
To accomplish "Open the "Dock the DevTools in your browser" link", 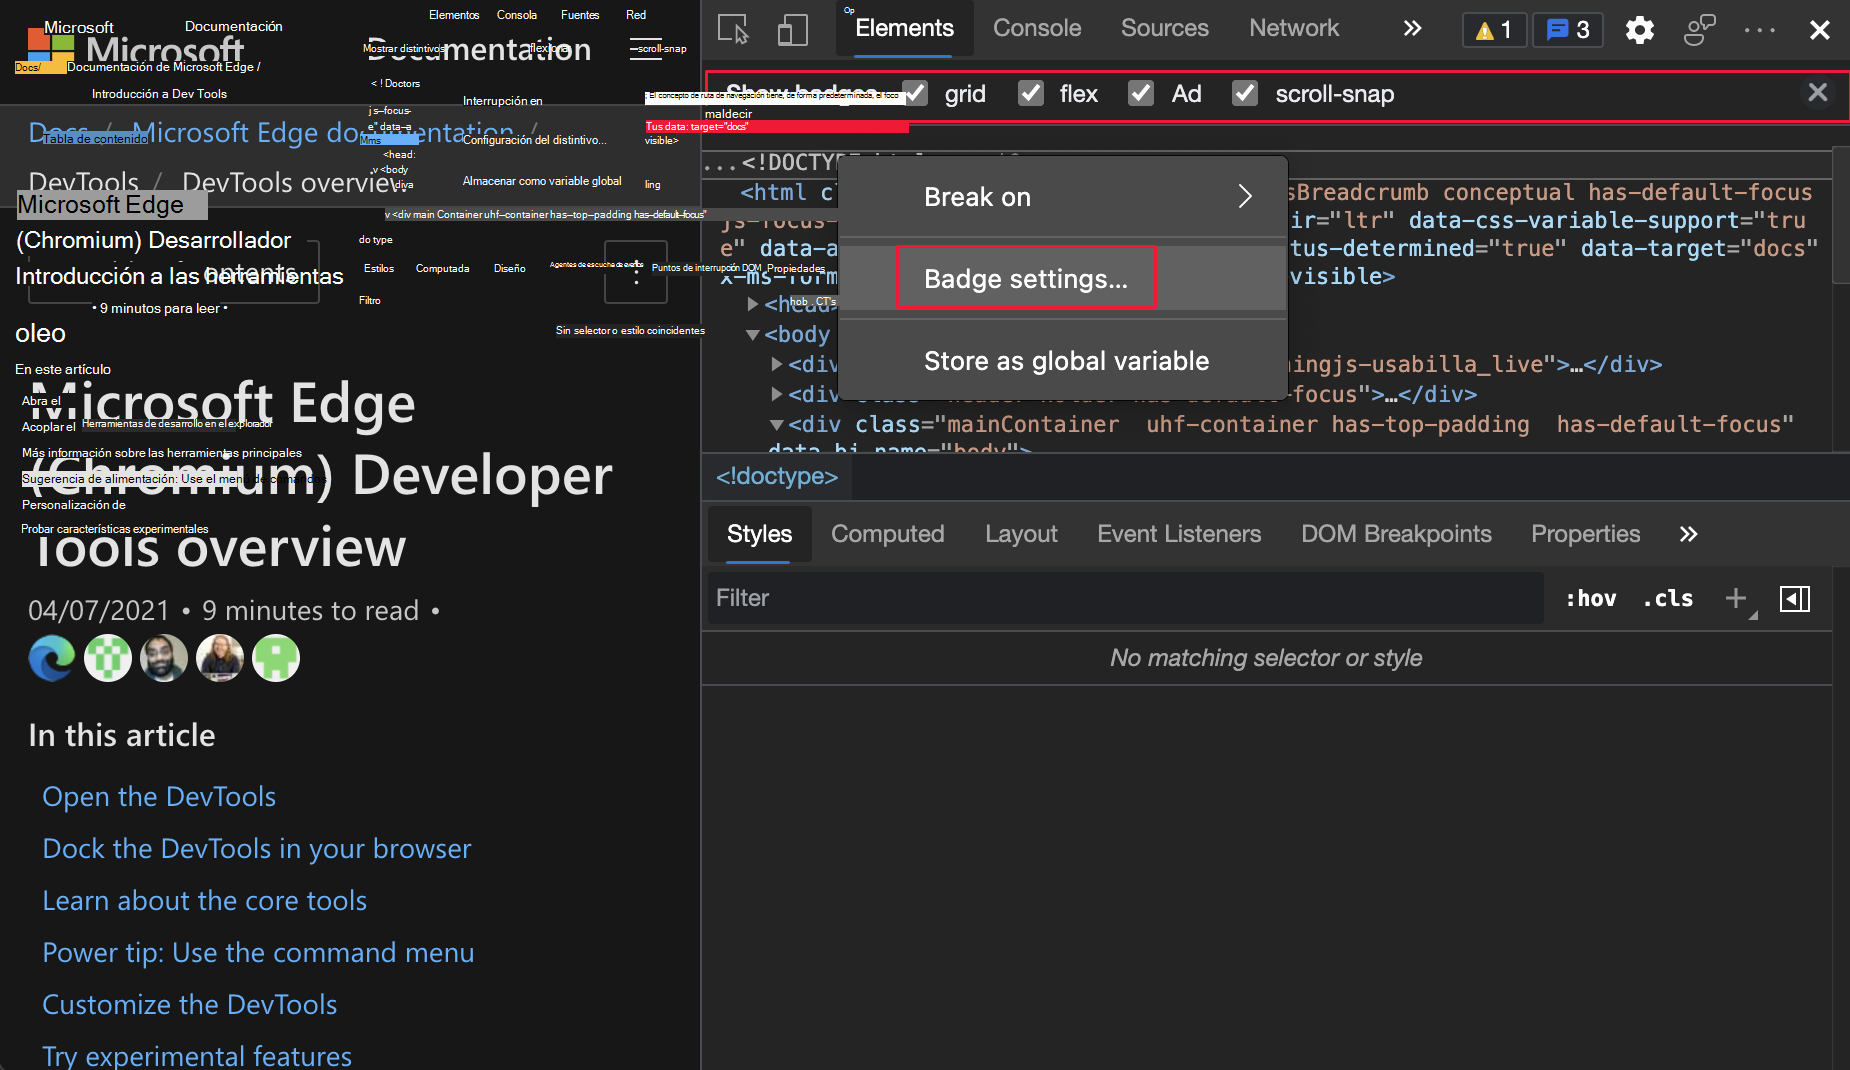I will pyautogui.click(x=256, y=848).
